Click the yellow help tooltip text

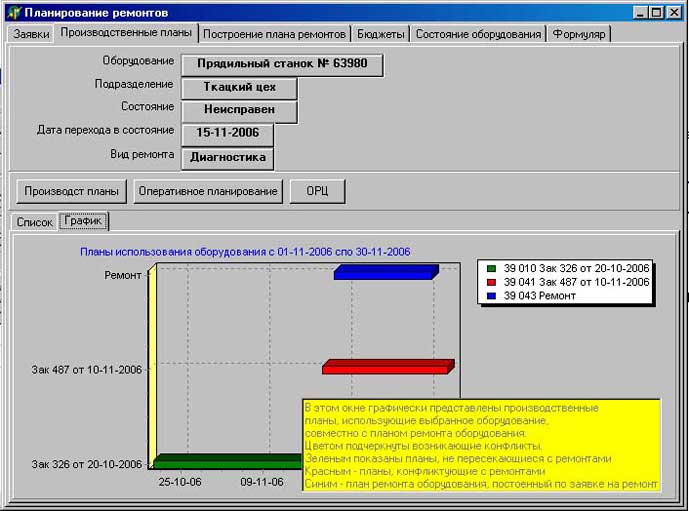(x=482, y=446)
